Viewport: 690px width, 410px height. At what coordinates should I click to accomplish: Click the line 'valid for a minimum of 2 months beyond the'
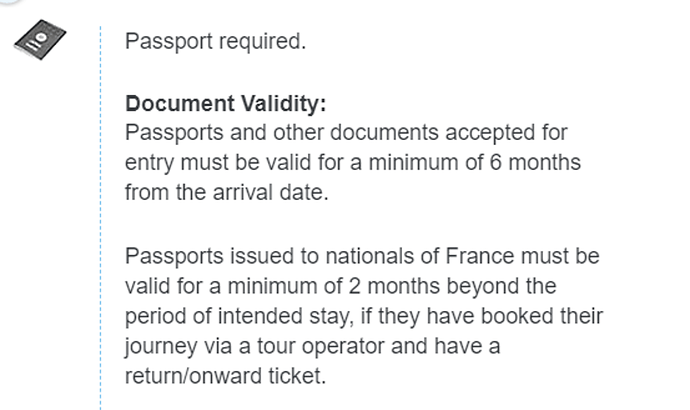(x=341, y=286)
